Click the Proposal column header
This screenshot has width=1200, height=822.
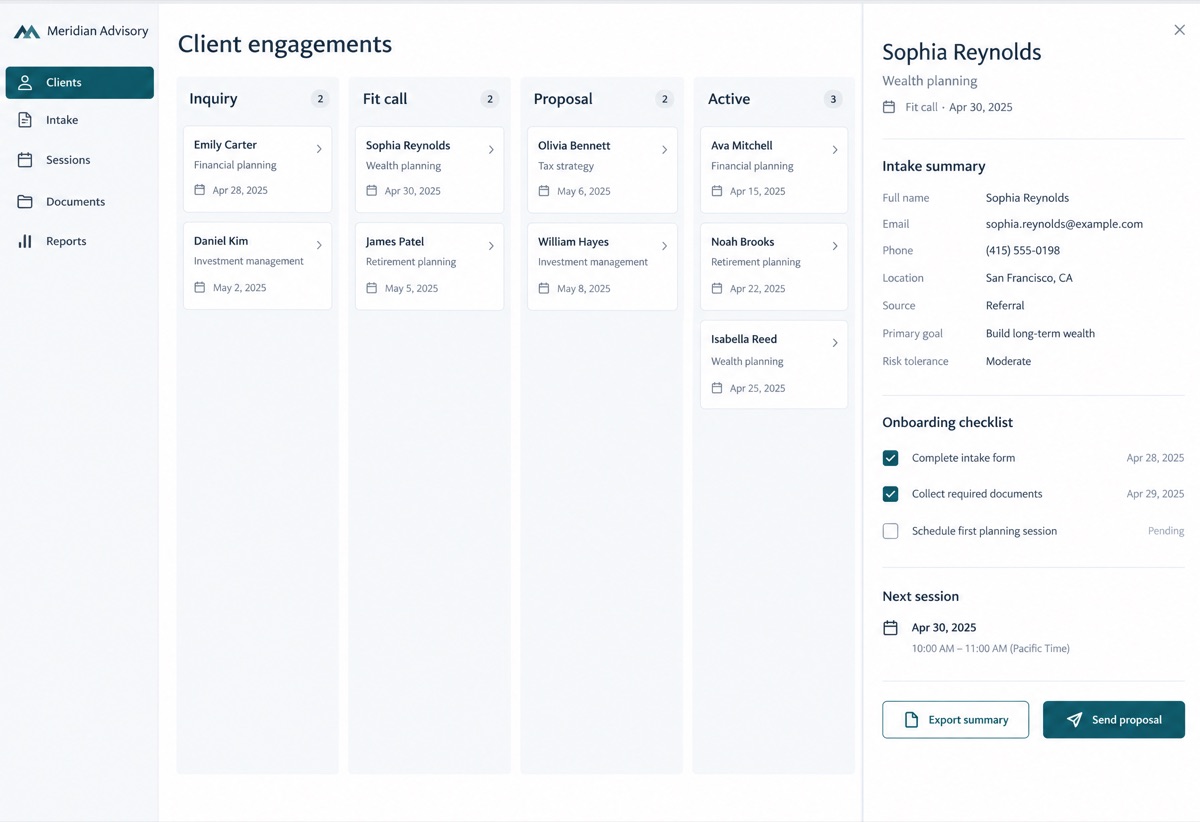pos(563,99)
